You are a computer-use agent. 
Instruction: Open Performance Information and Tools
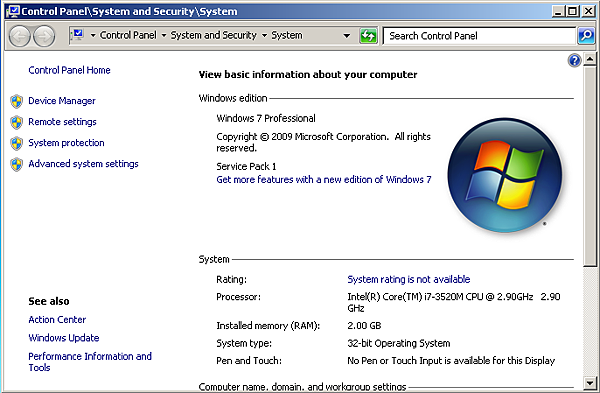90,362
